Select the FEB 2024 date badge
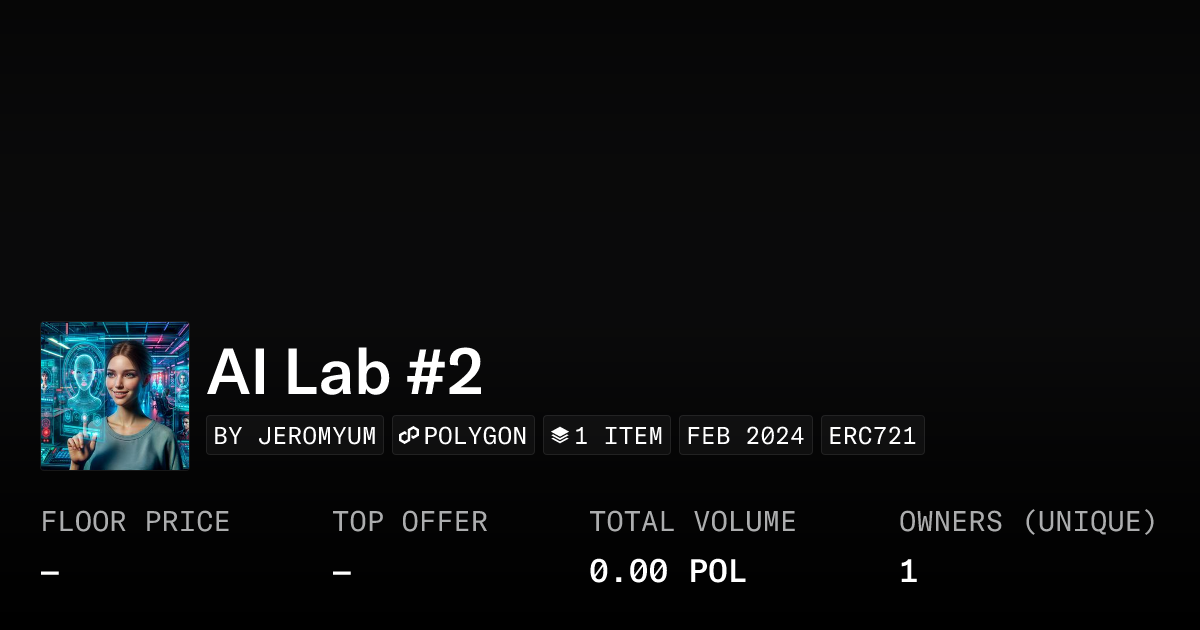 tap(745, 436)
